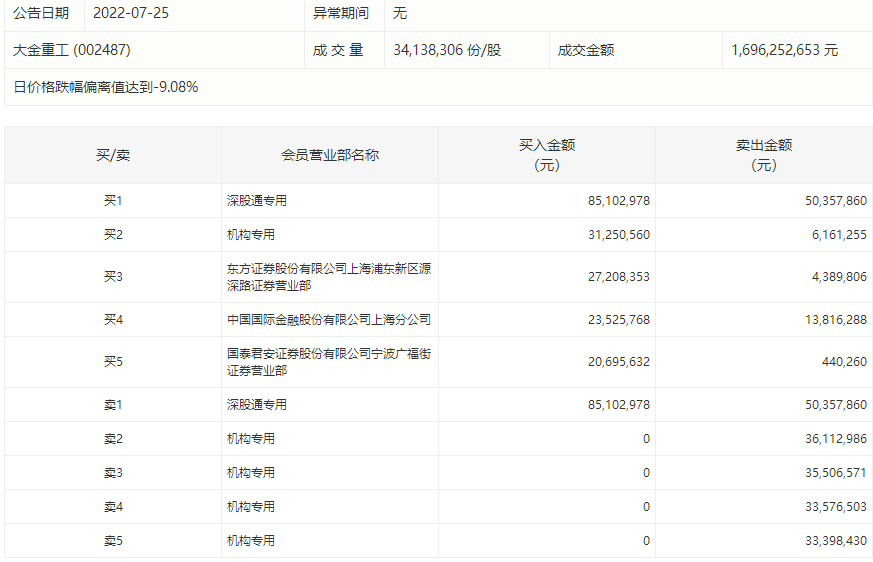Open 国泰君安证券宁波广福街证券营业部 entry

[x=328, y=362]
